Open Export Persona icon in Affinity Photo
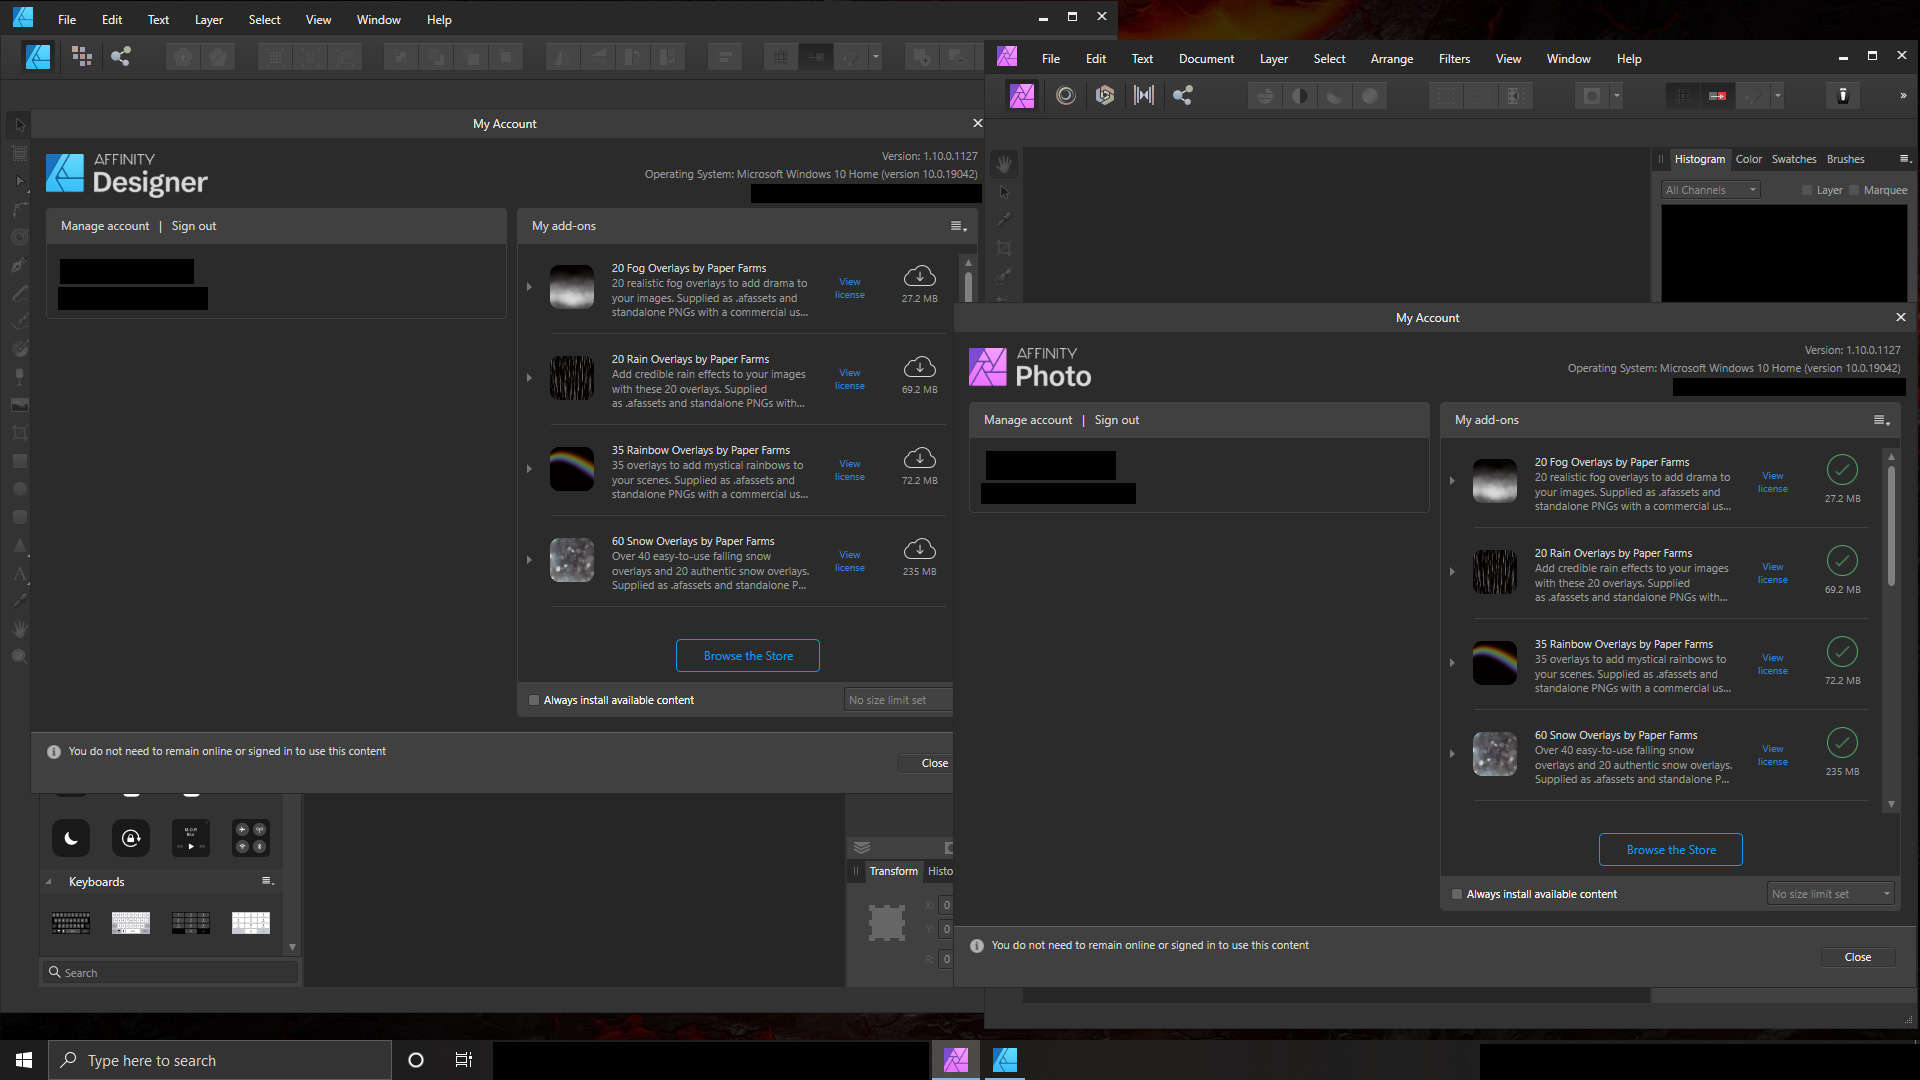The width and height of the screenshot is (1920, 1080). coord(1183,96)
